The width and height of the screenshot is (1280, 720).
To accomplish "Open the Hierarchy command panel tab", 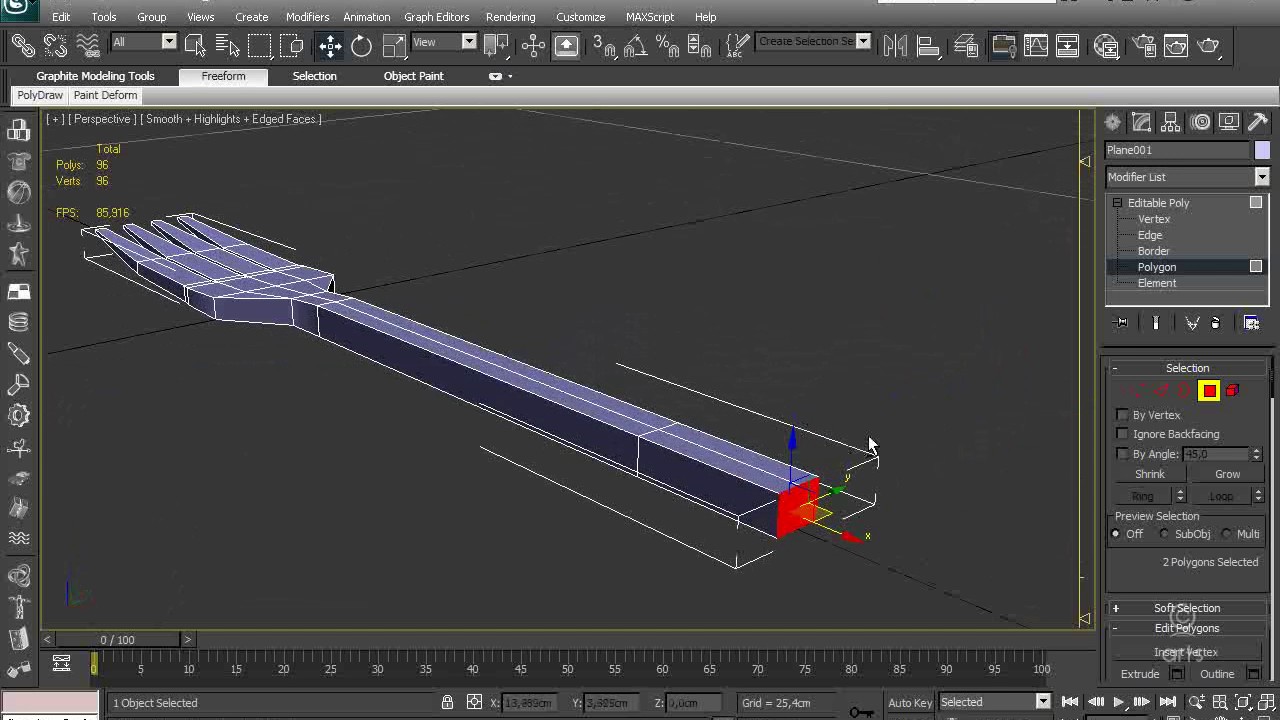I will tap(1170, 122).
